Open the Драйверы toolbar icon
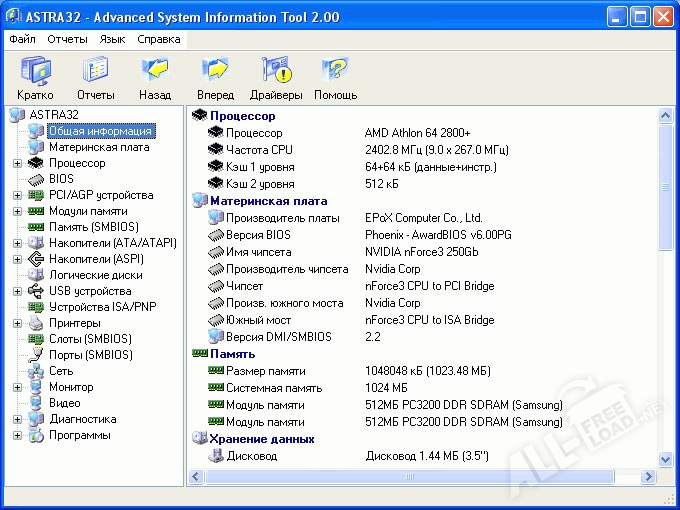The height and width of the screenshot is (510, 680). (275, 78)
